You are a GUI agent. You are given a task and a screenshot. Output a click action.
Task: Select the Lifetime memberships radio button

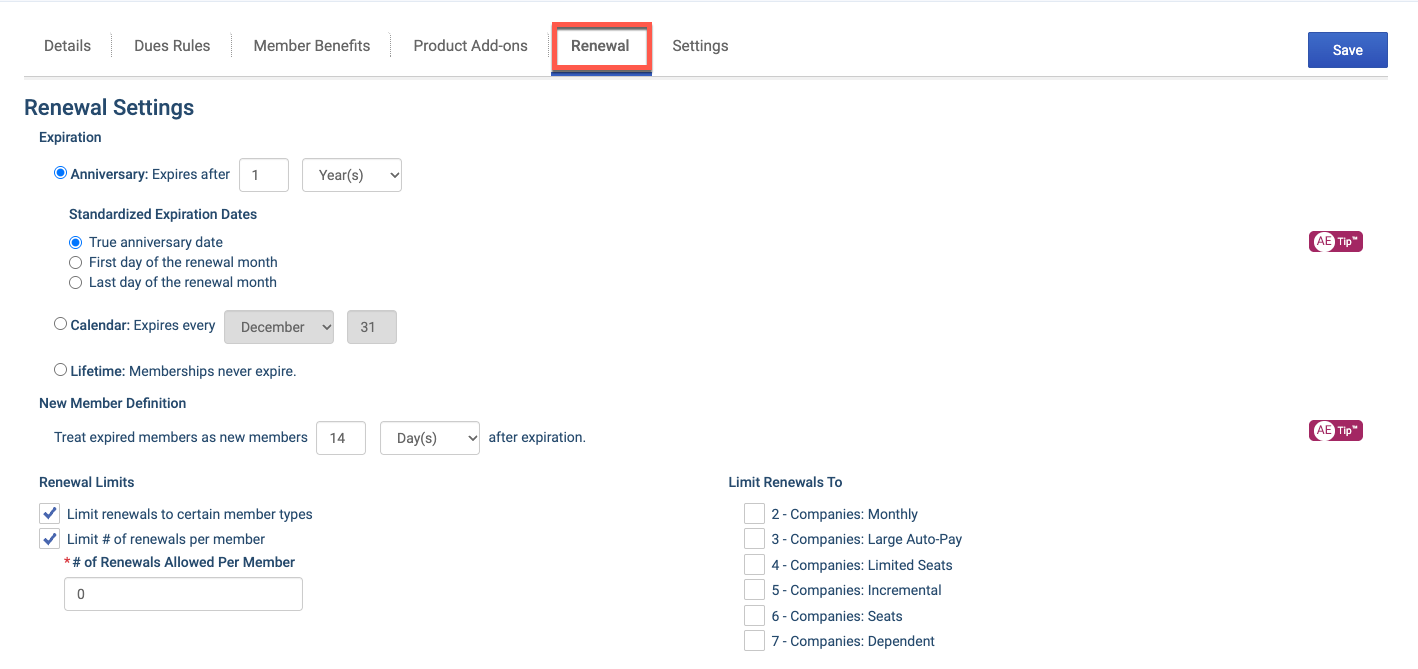click(60, 370)
